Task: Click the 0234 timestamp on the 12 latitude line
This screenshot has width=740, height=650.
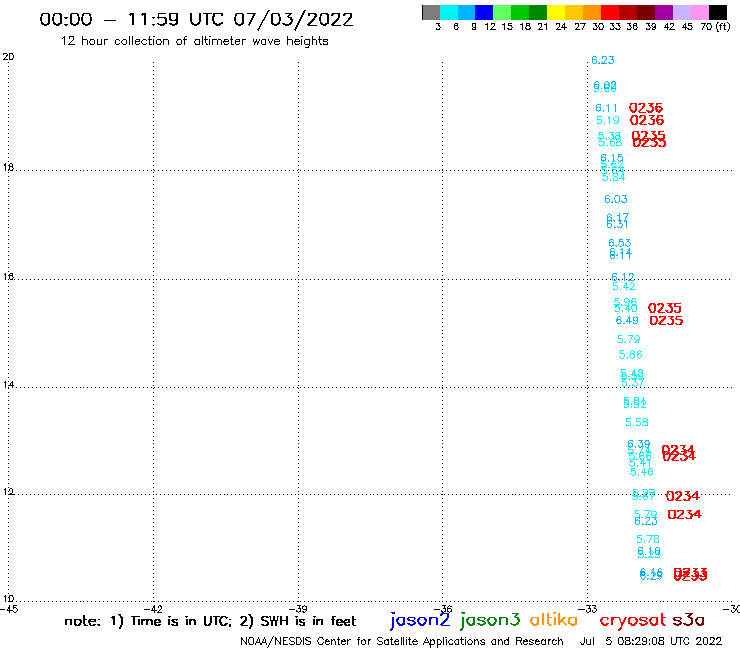Action: point(682,496)
